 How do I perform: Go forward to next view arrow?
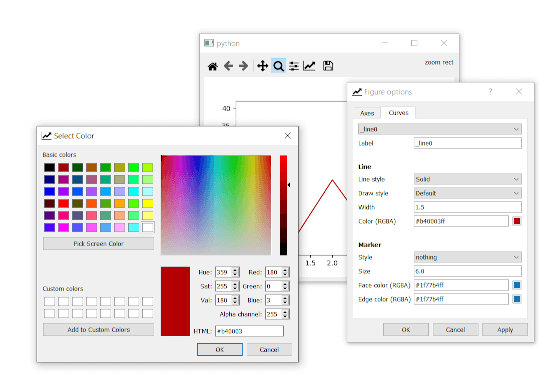243,66
